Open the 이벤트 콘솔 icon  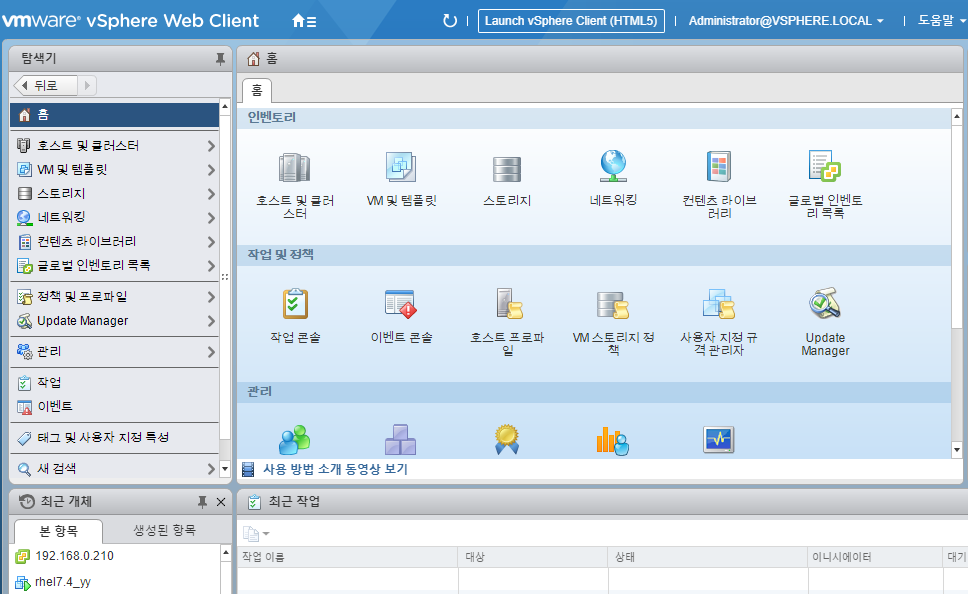[x=401, y=304]
